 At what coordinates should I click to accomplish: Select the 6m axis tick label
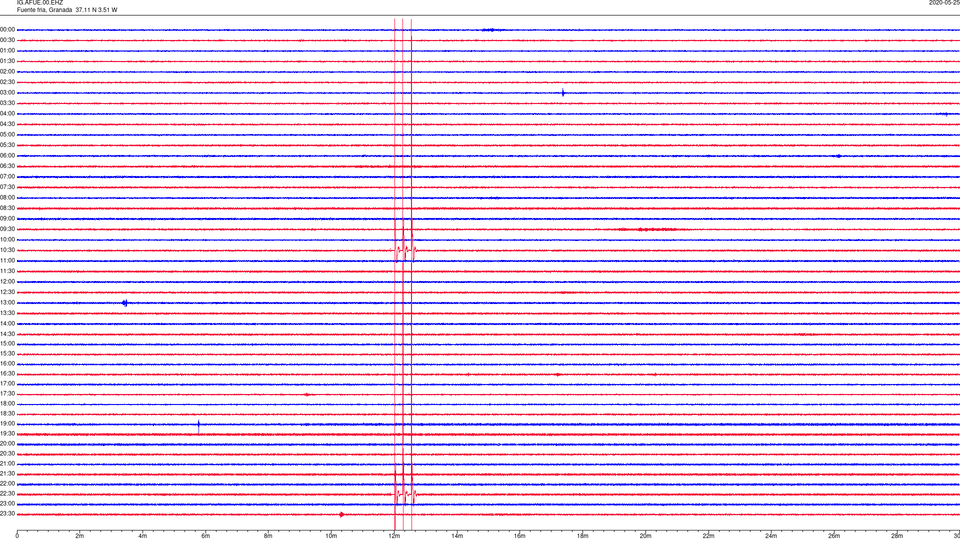pos(206,536)
